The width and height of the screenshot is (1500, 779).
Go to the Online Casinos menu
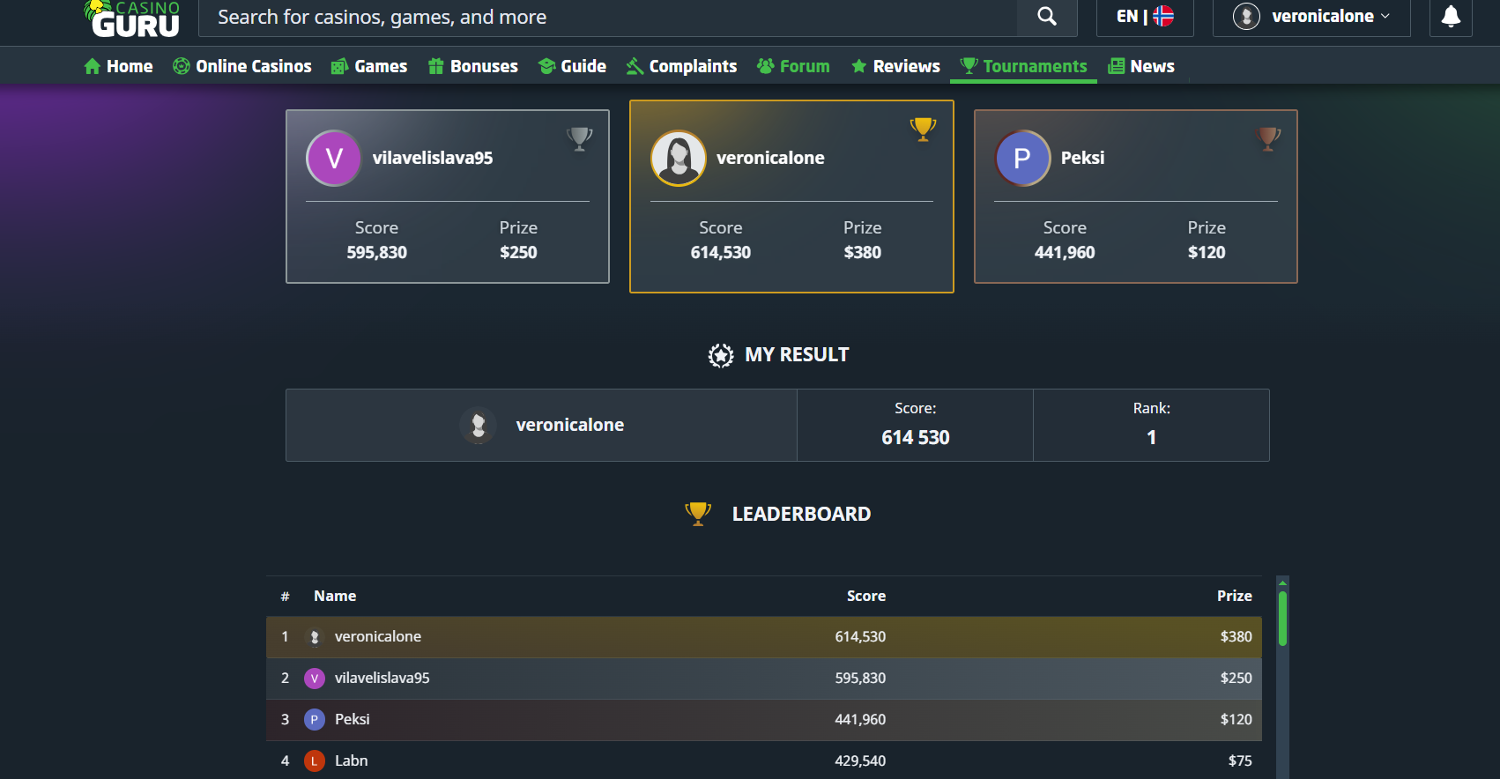tap(242, 66)
